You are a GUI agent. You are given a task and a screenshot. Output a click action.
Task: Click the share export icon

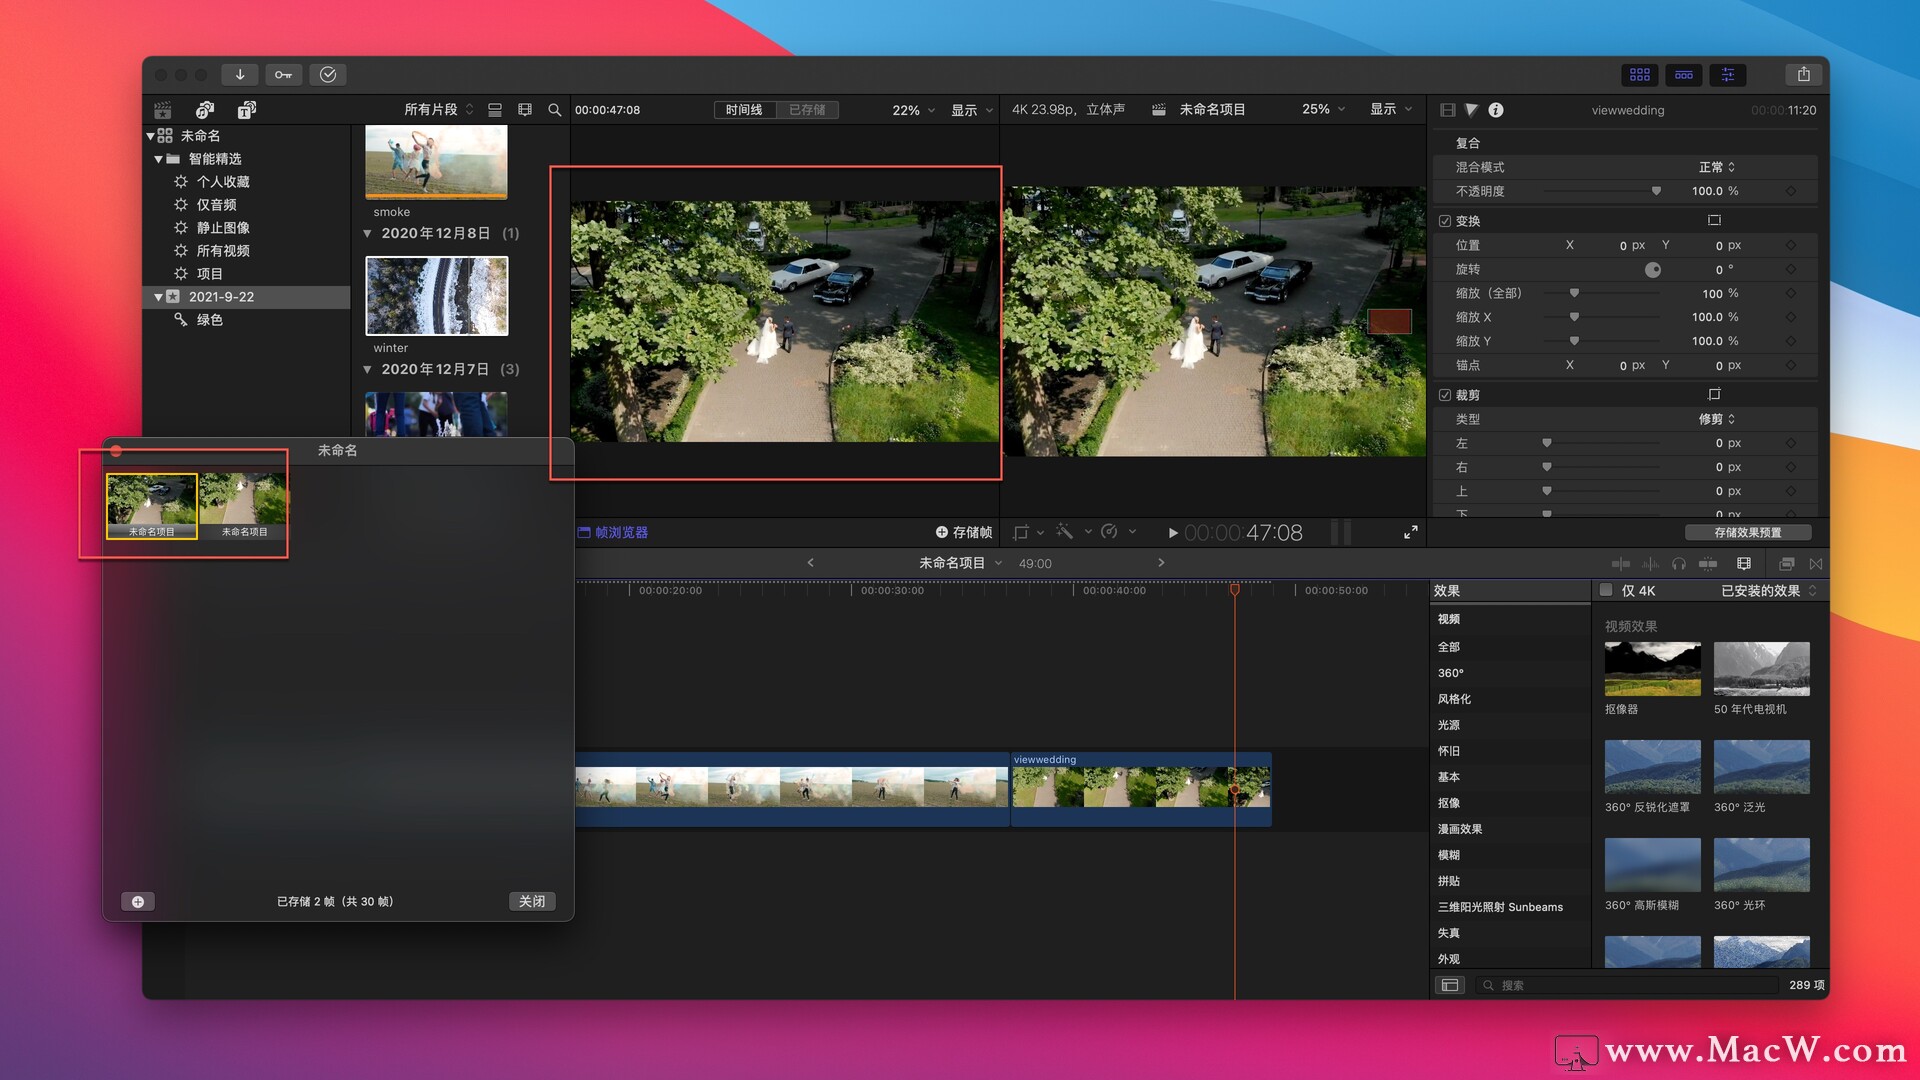tap(1803, 74)
